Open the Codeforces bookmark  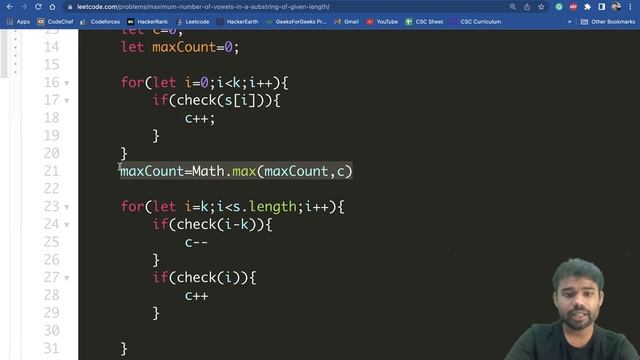100,22
